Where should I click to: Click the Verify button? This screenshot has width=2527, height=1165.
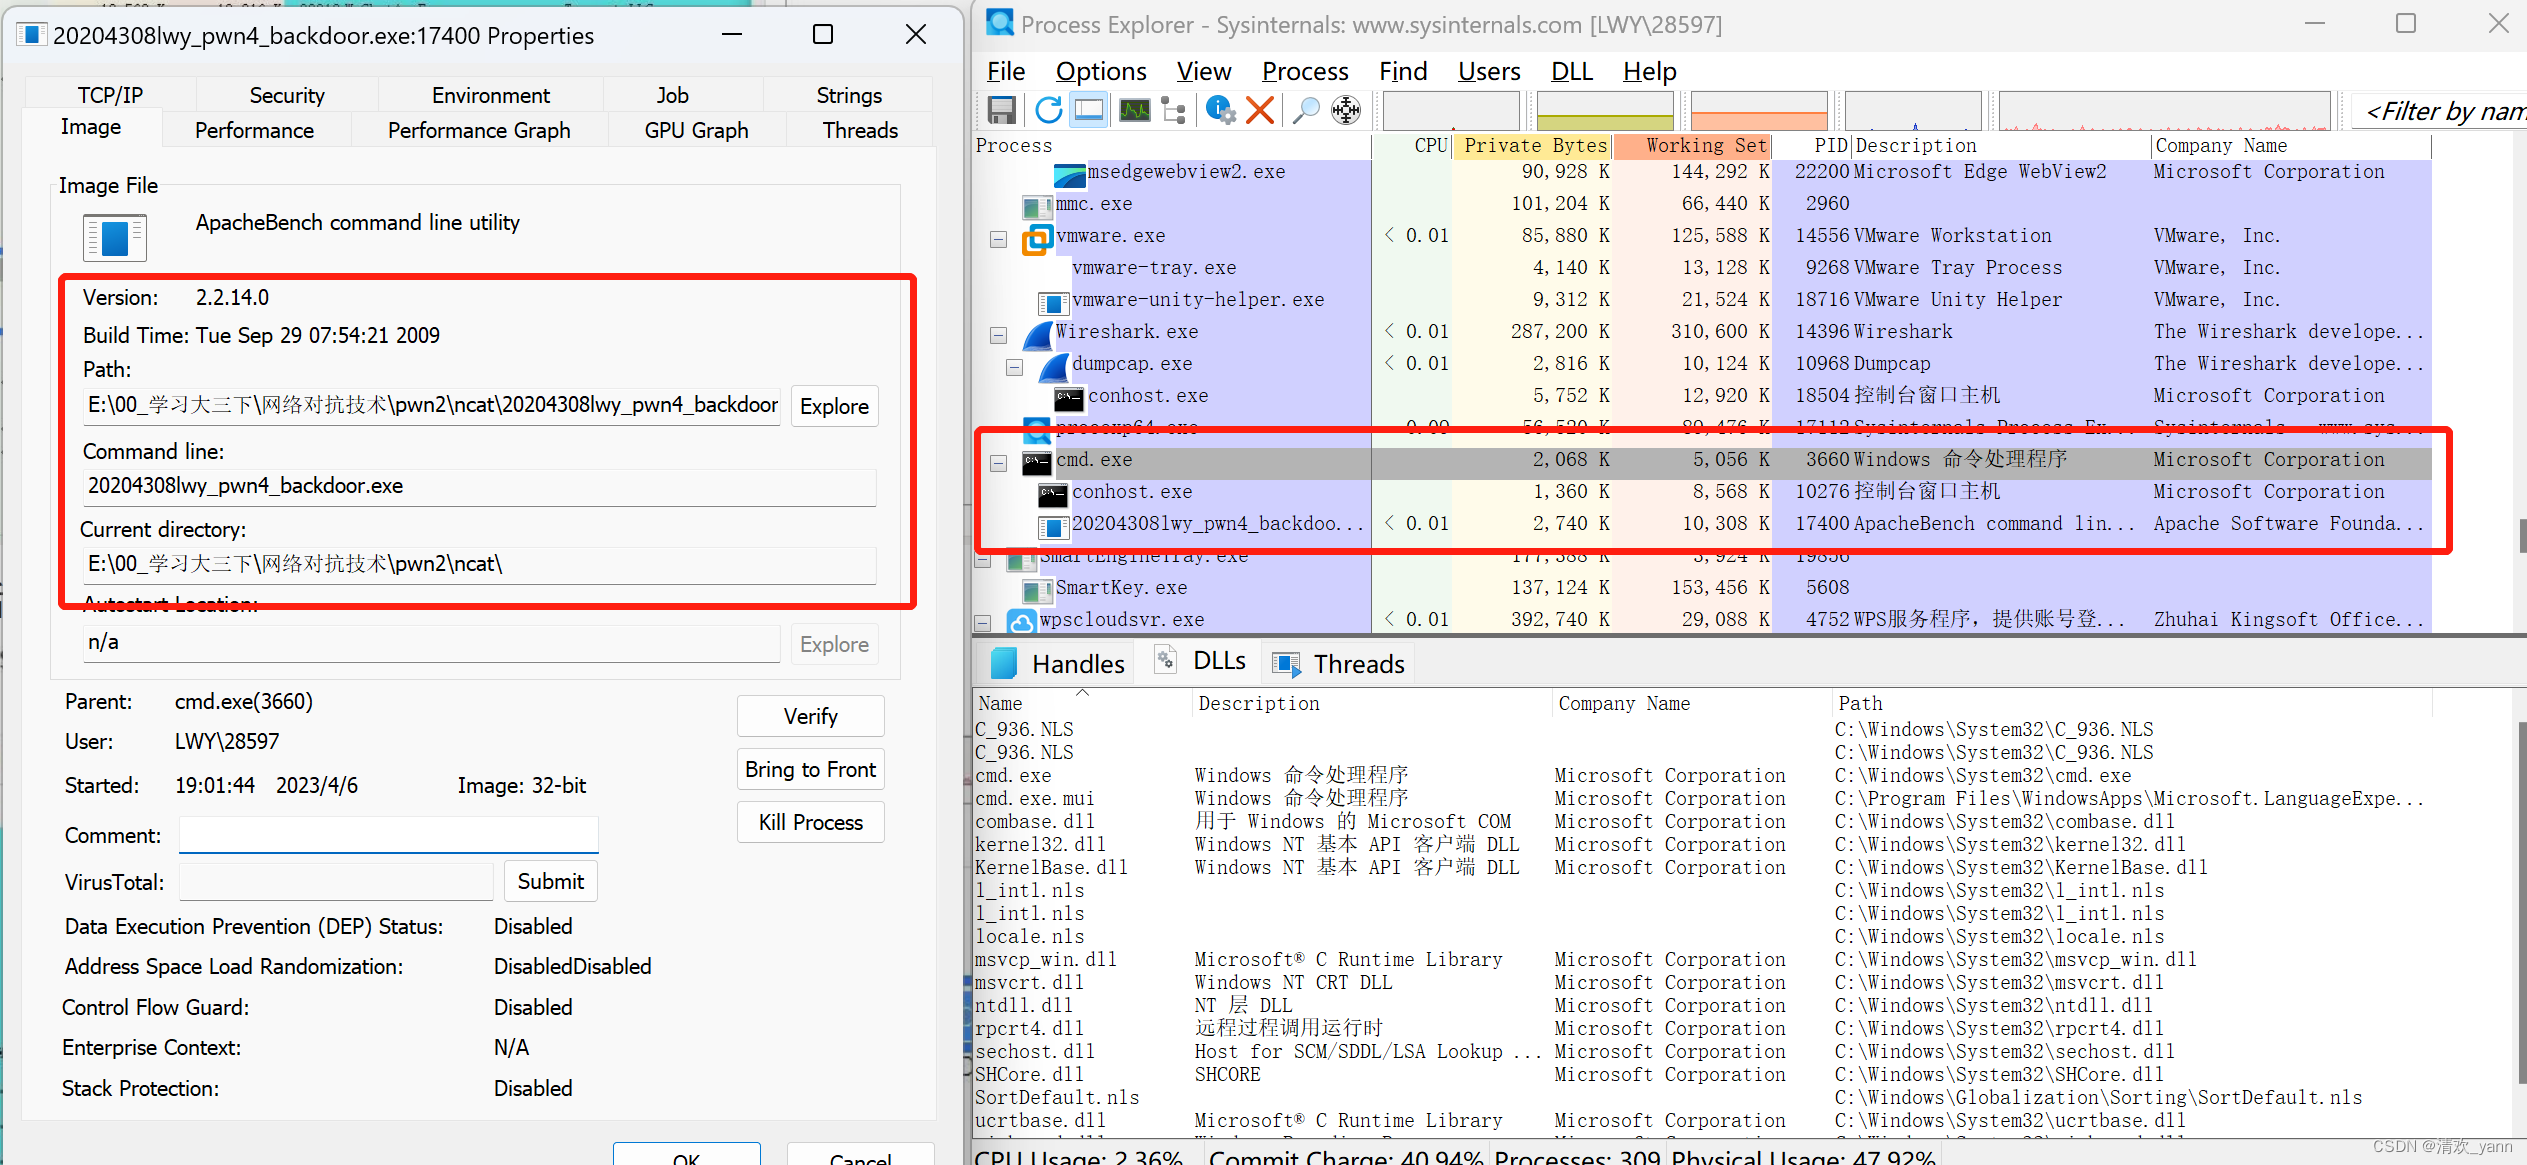810,716
